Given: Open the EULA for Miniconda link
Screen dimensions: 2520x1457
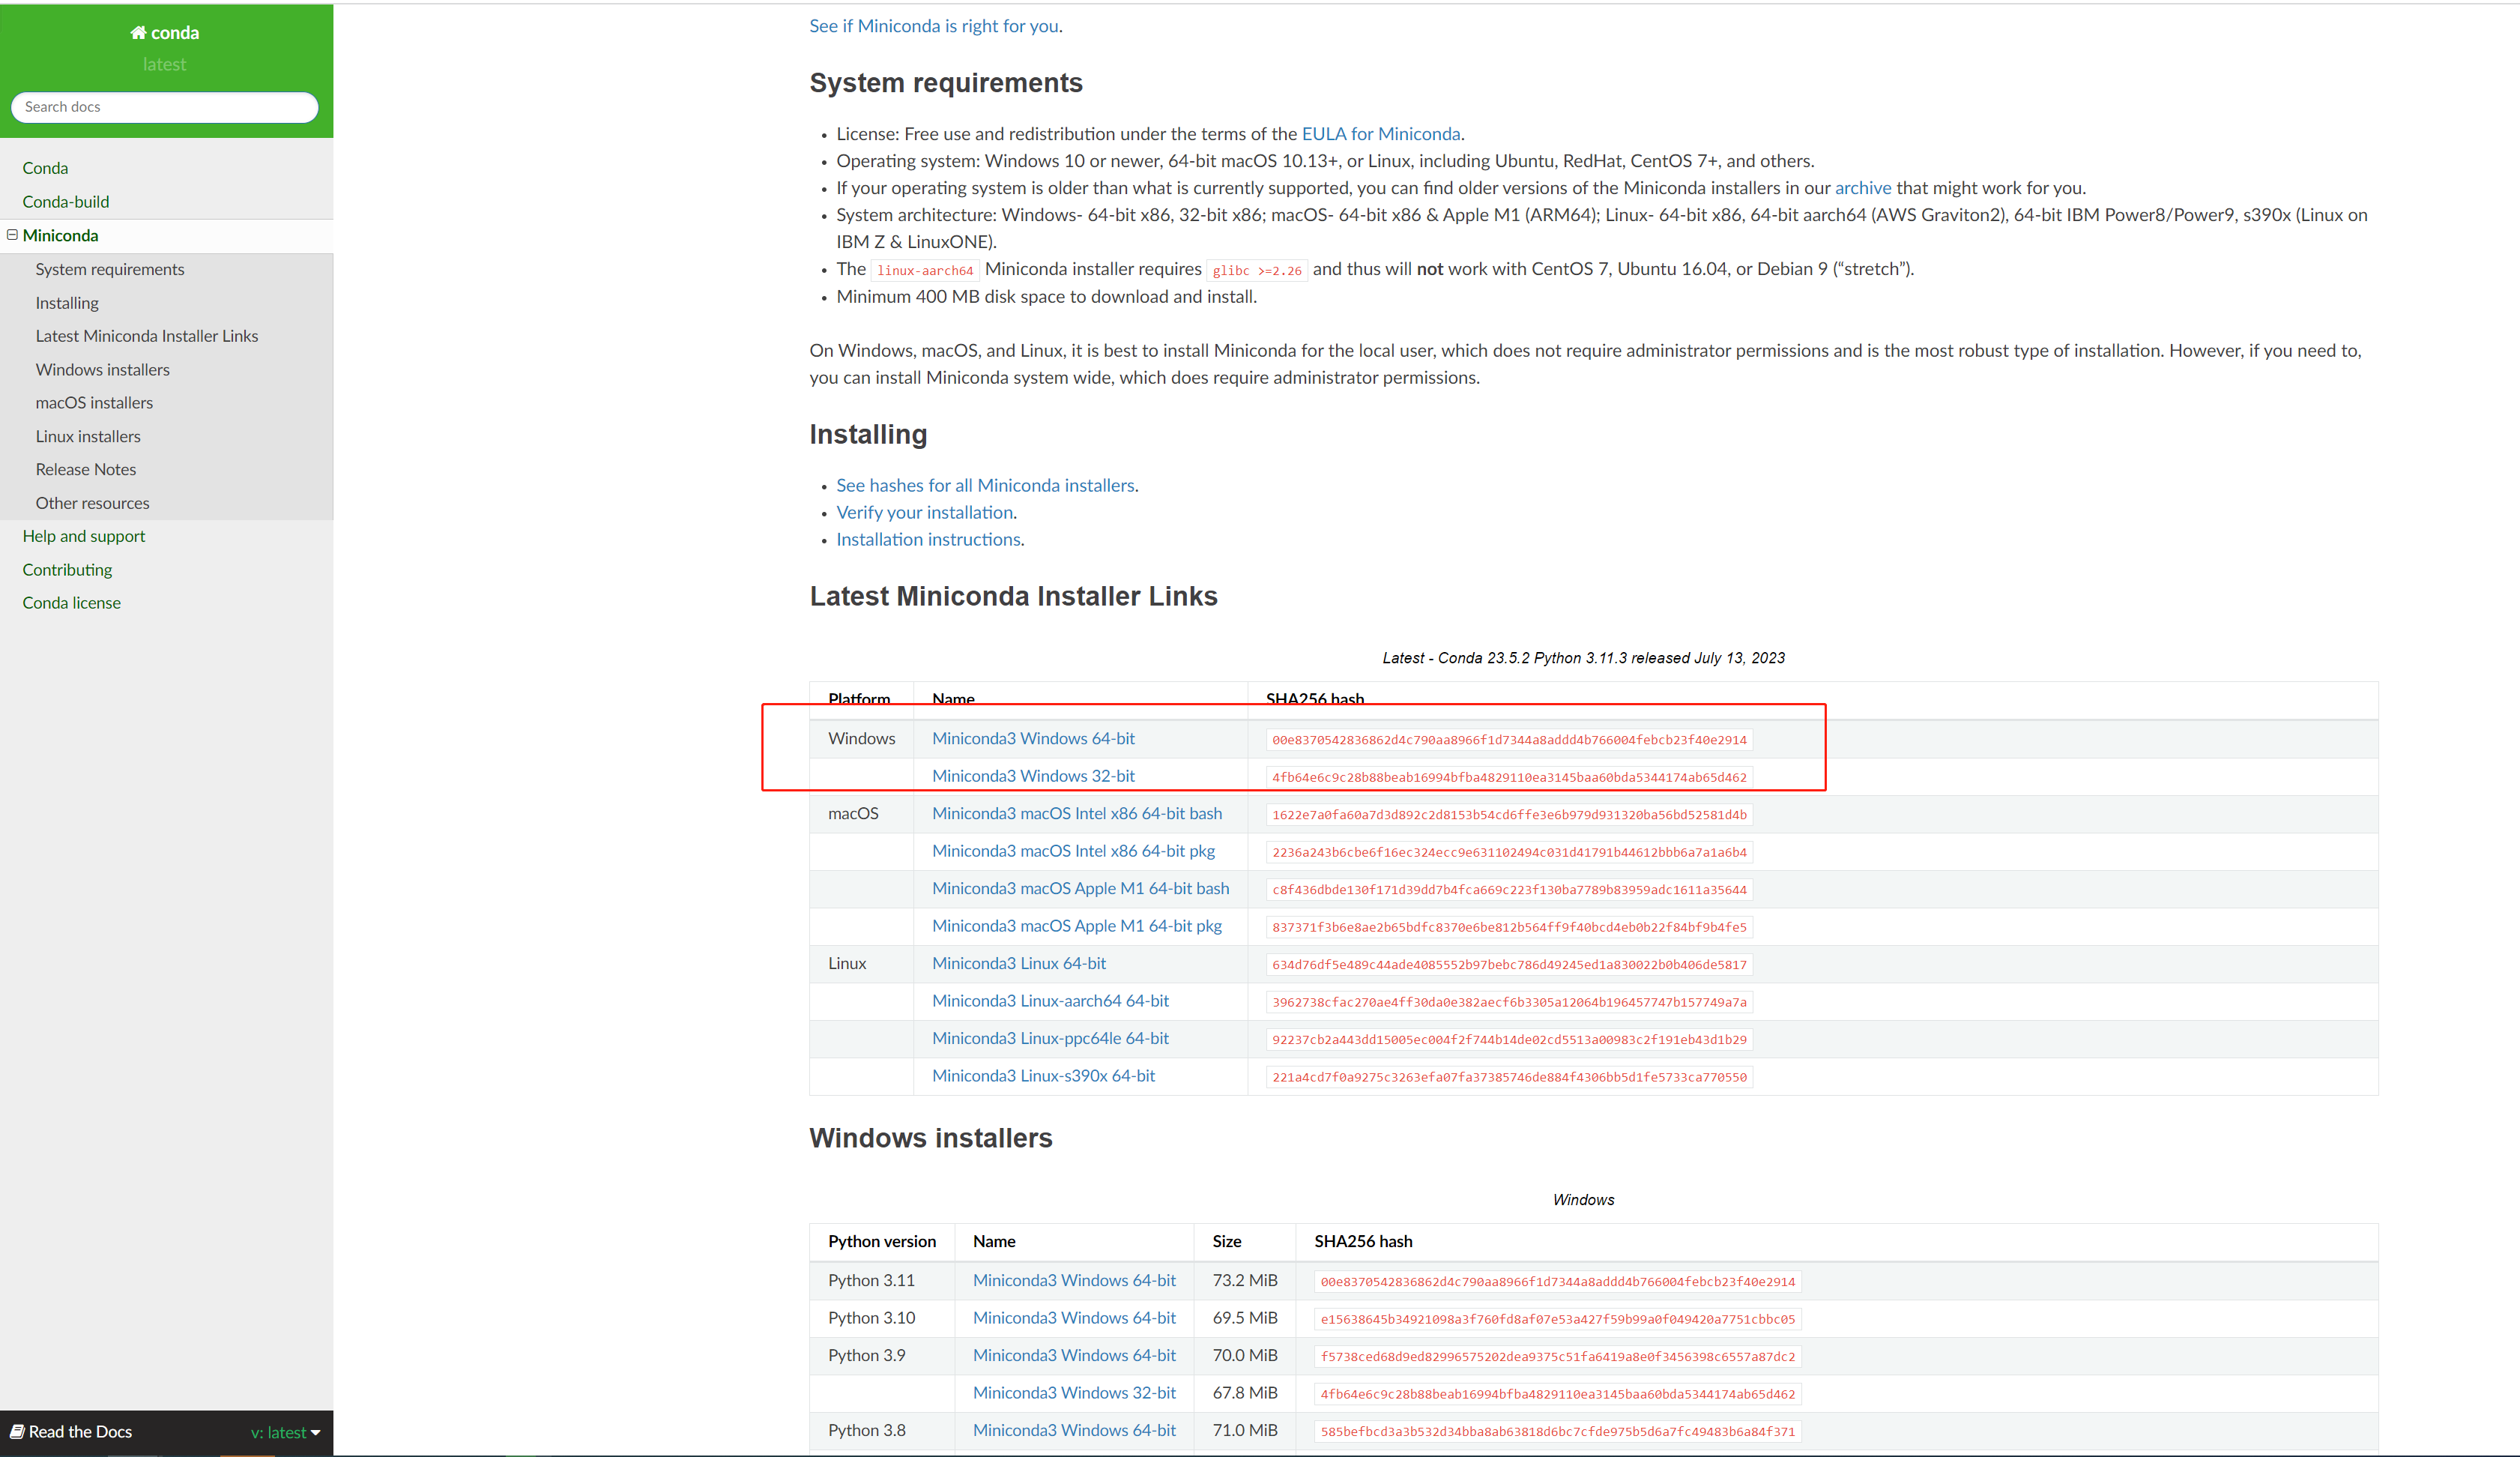Looking at the screenshot, I should [1381, 134].
